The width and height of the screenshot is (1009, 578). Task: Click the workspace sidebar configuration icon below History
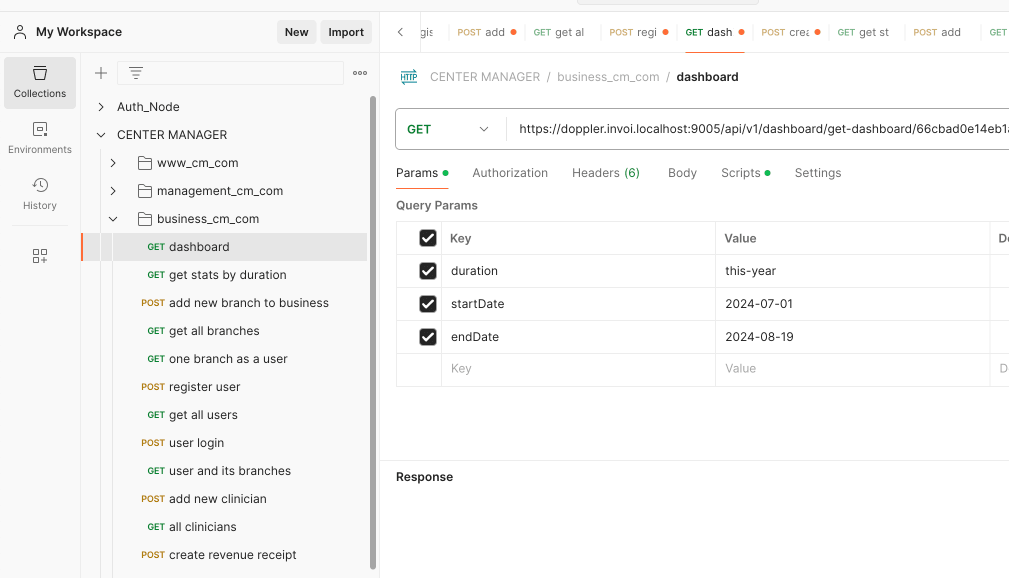[x=39, y=255]
